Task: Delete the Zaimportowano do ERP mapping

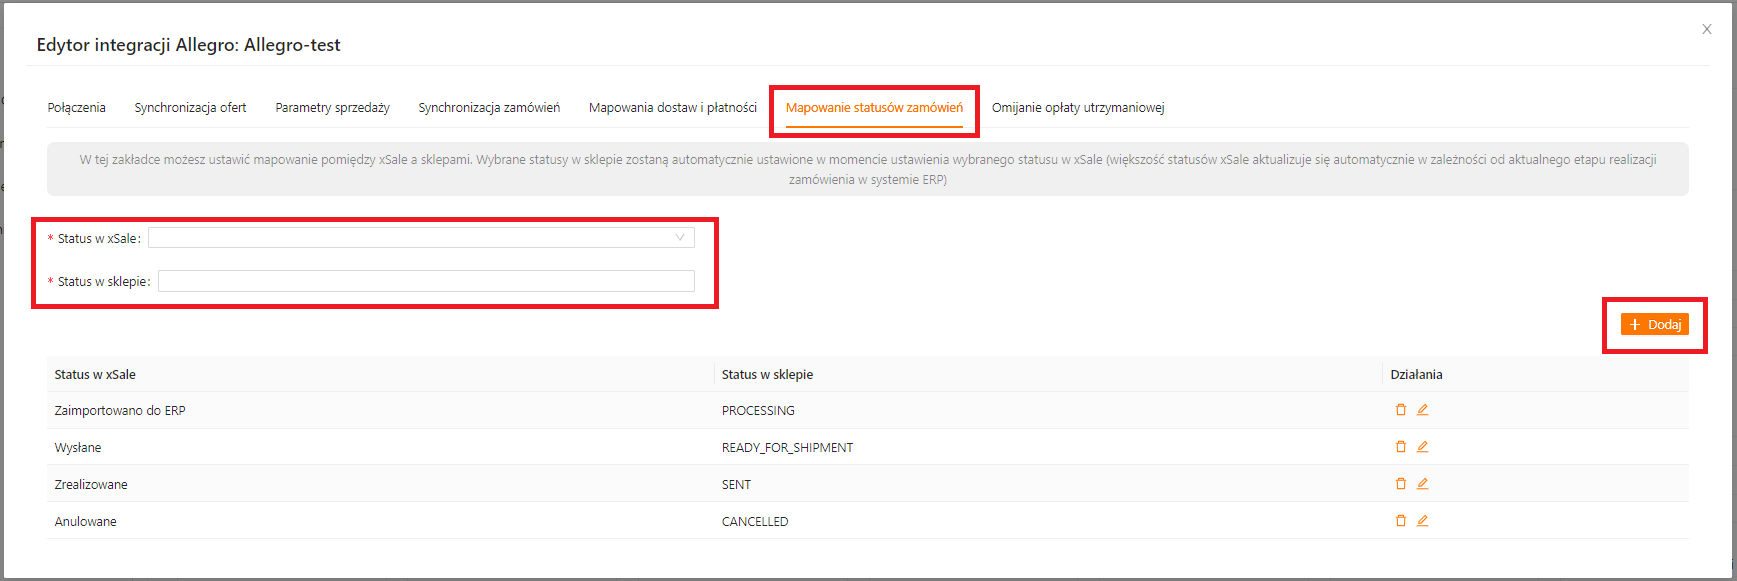Action: (x=1400, y=410)
